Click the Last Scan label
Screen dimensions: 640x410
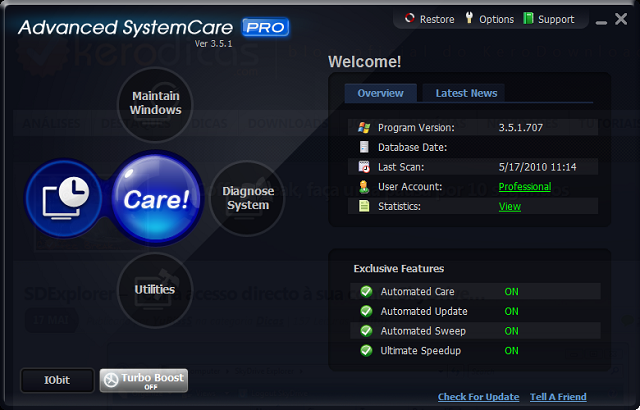(401, 167)
